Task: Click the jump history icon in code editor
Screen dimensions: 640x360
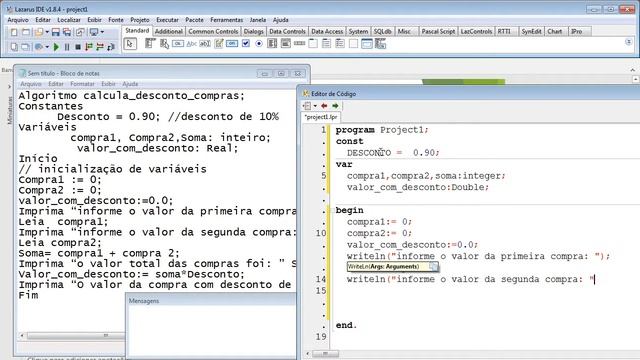Action: click(x=307, y=106)
